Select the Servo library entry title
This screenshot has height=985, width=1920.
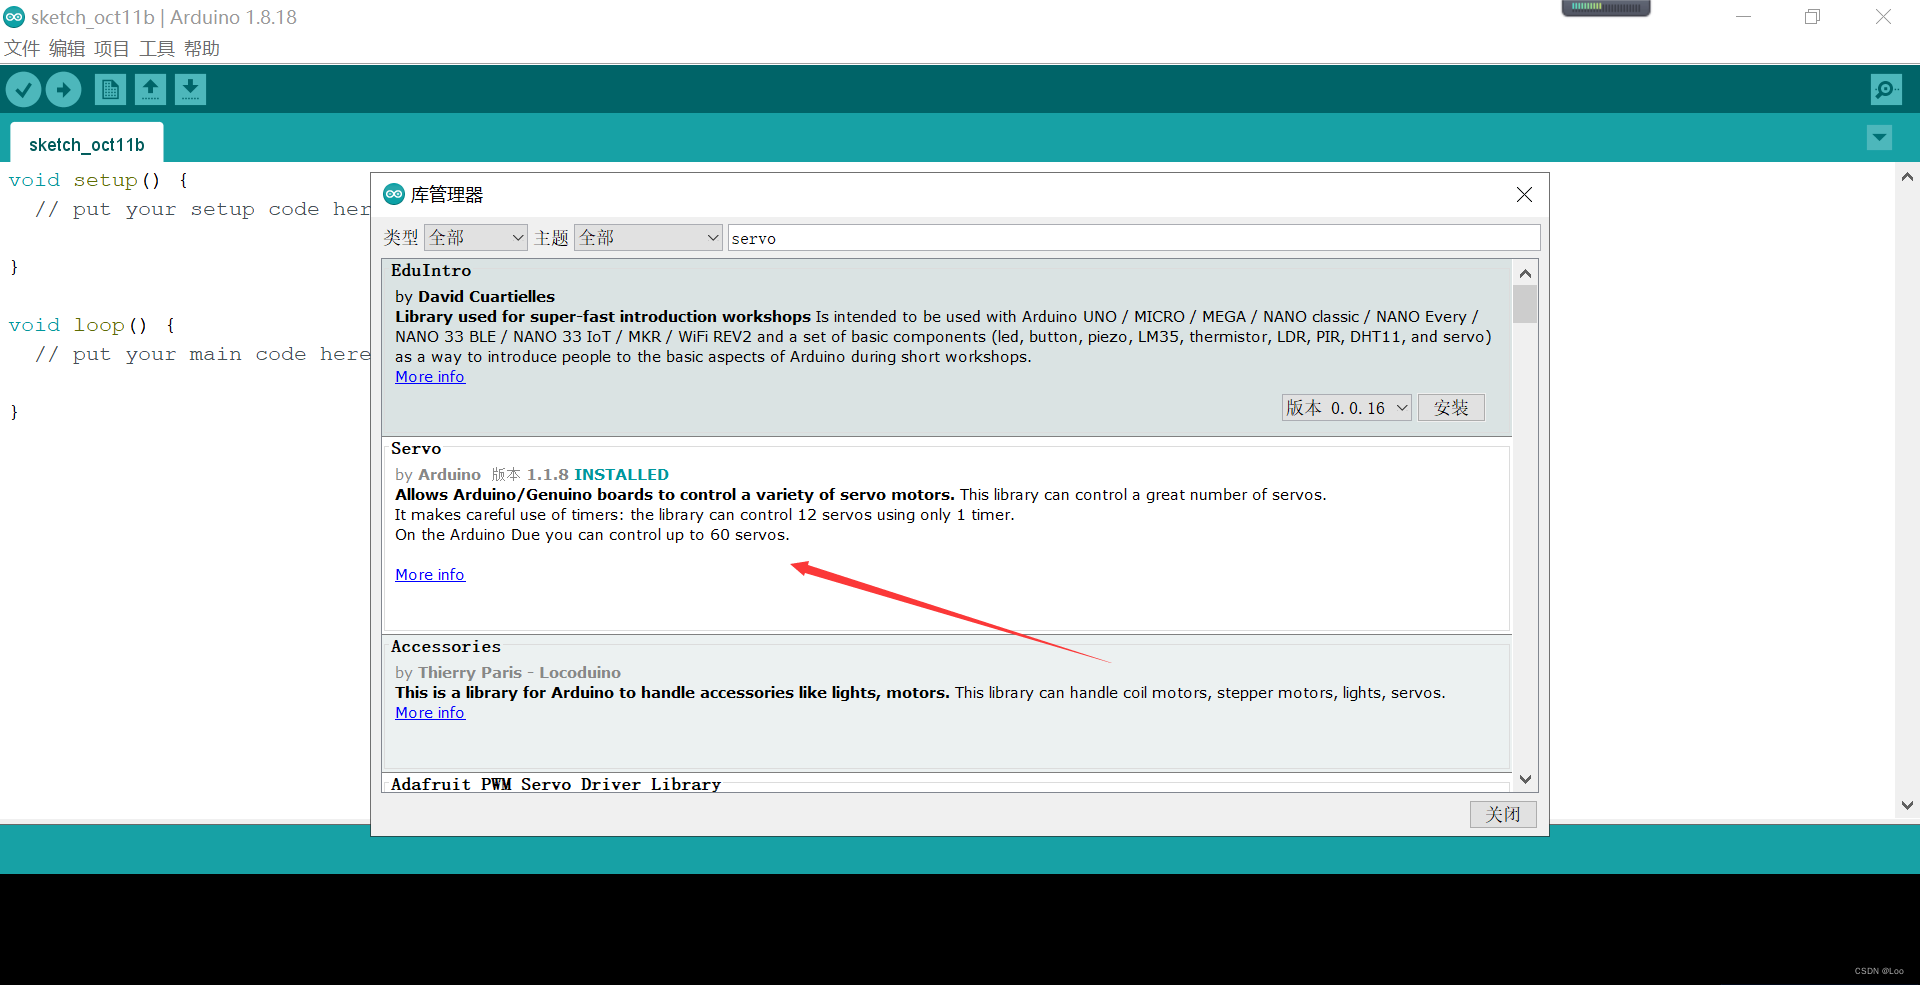(x=416, y=449)
